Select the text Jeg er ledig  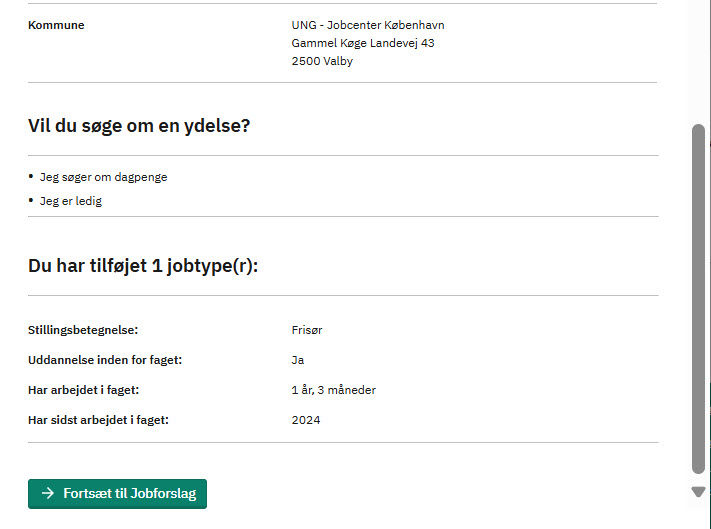[71, 201]
